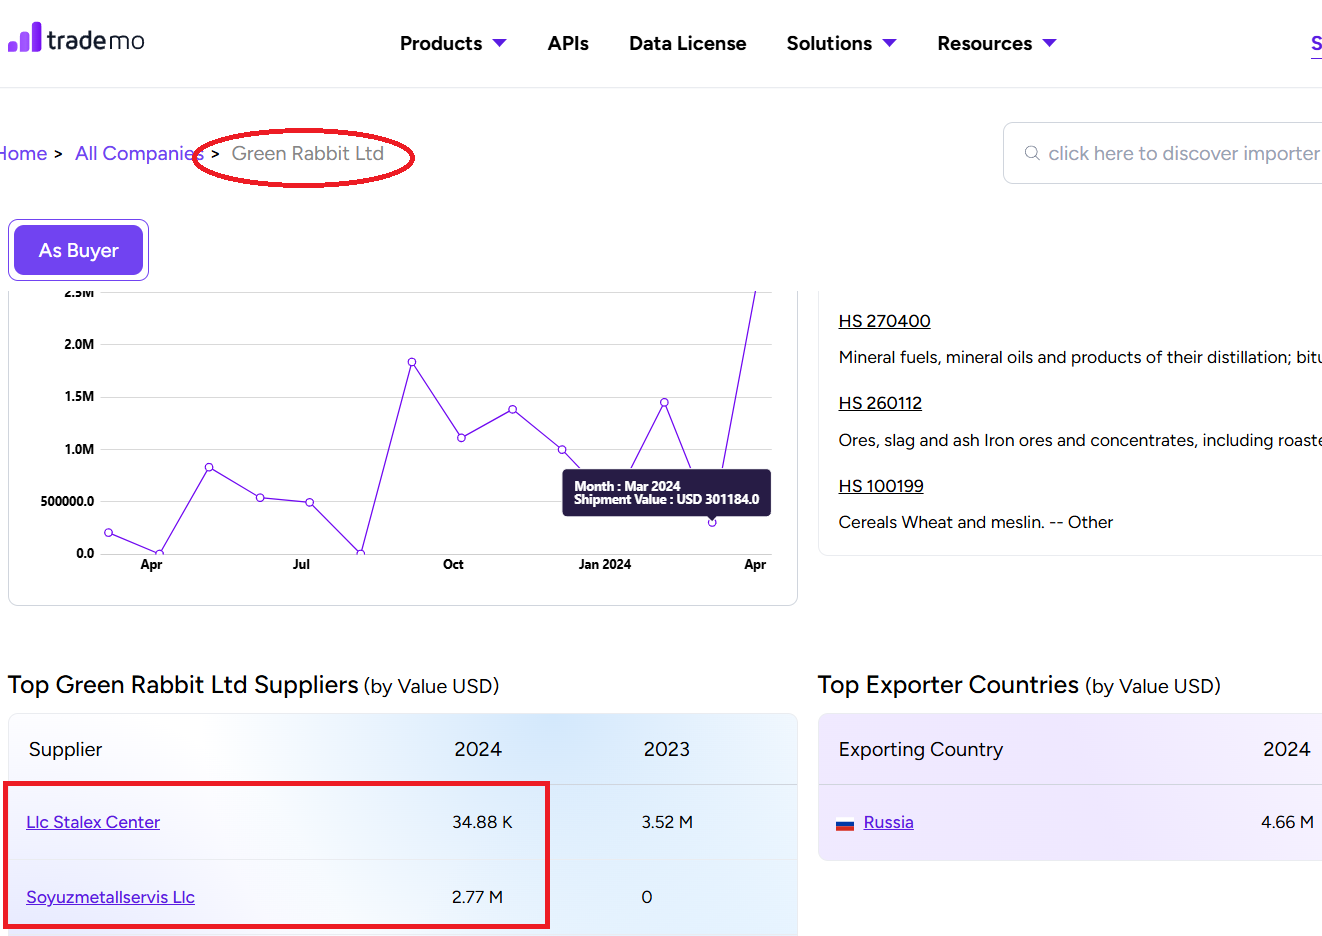Navigate to Home breadcrumb link

[23, 153]
